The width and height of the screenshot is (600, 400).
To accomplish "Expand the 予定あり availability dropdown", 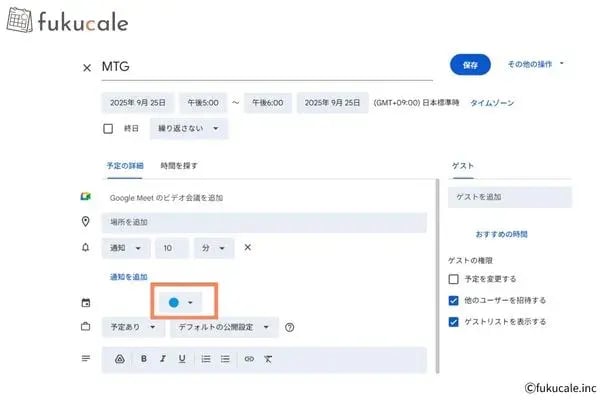I will [x=132, y=327].
